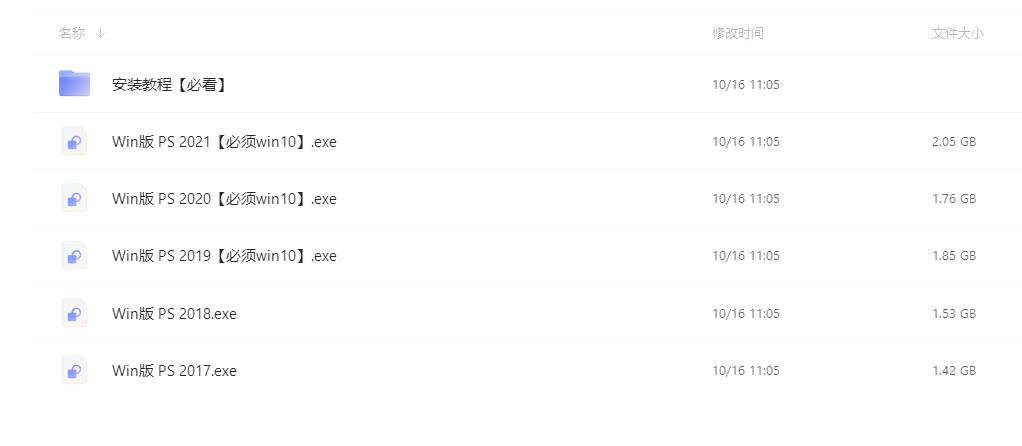This screenshot has width=1022, height=446.
Task: Click the 2.05 GB size of PS 2021
Action: click(x=954, y=141)
